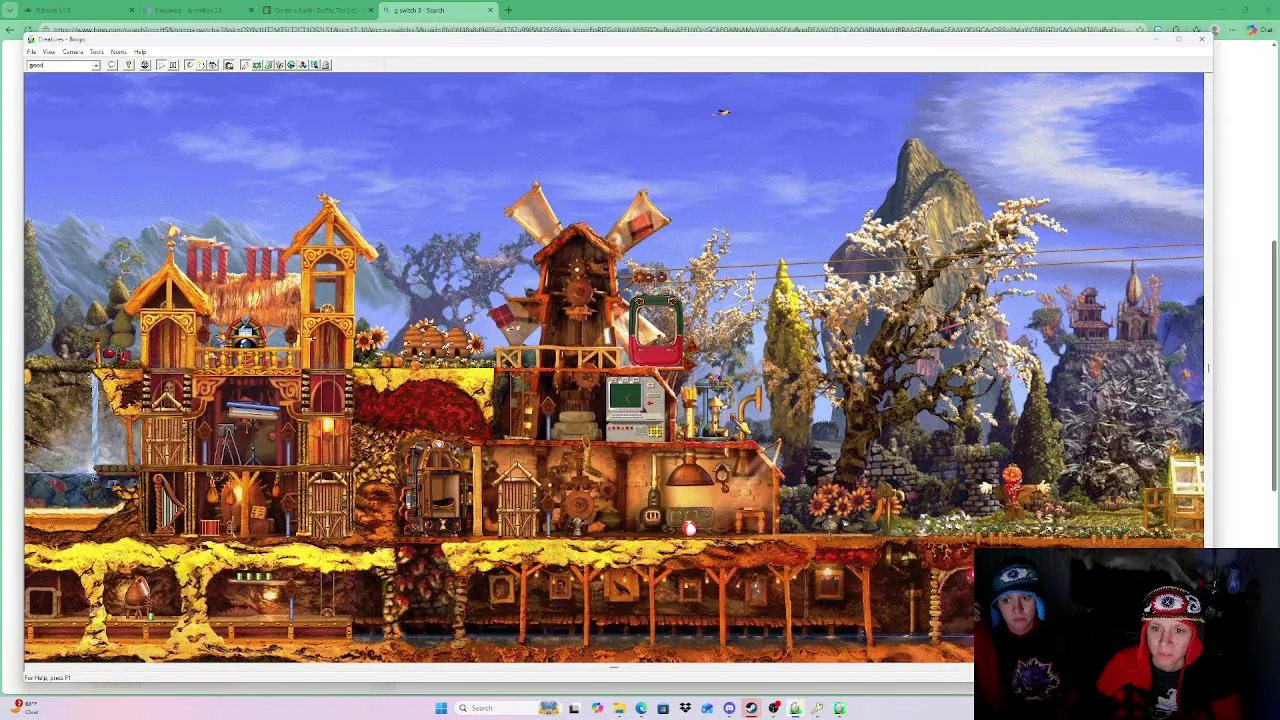The height and width of the screenshot is (720, 1280).
Task: Click the speech bubble toolbar icon
Action: (112, 65)
